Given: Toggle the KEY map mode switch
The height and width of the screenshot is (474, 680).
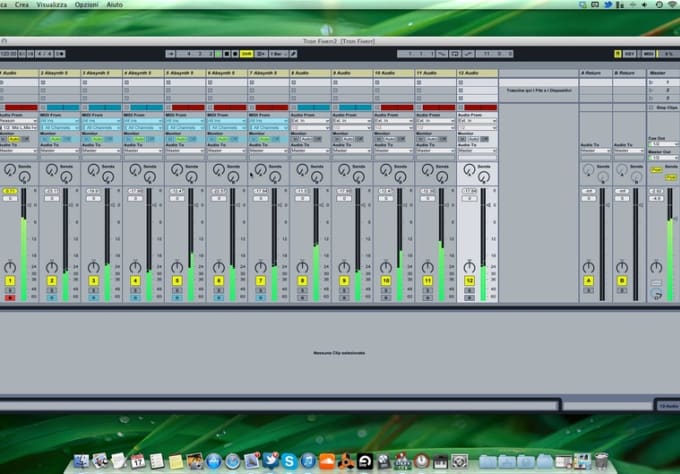Looking at the screenshot, I should click(x=629, y=54).
